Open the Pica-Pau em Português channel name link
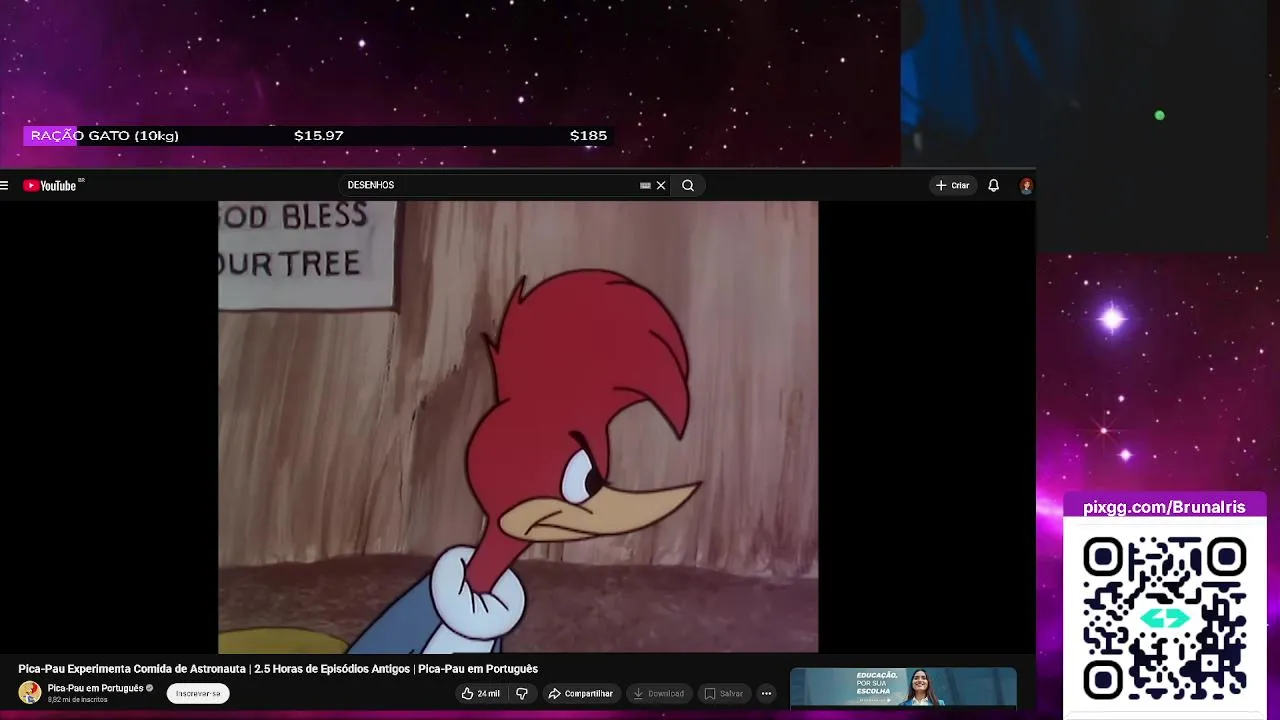 [95, 688]
